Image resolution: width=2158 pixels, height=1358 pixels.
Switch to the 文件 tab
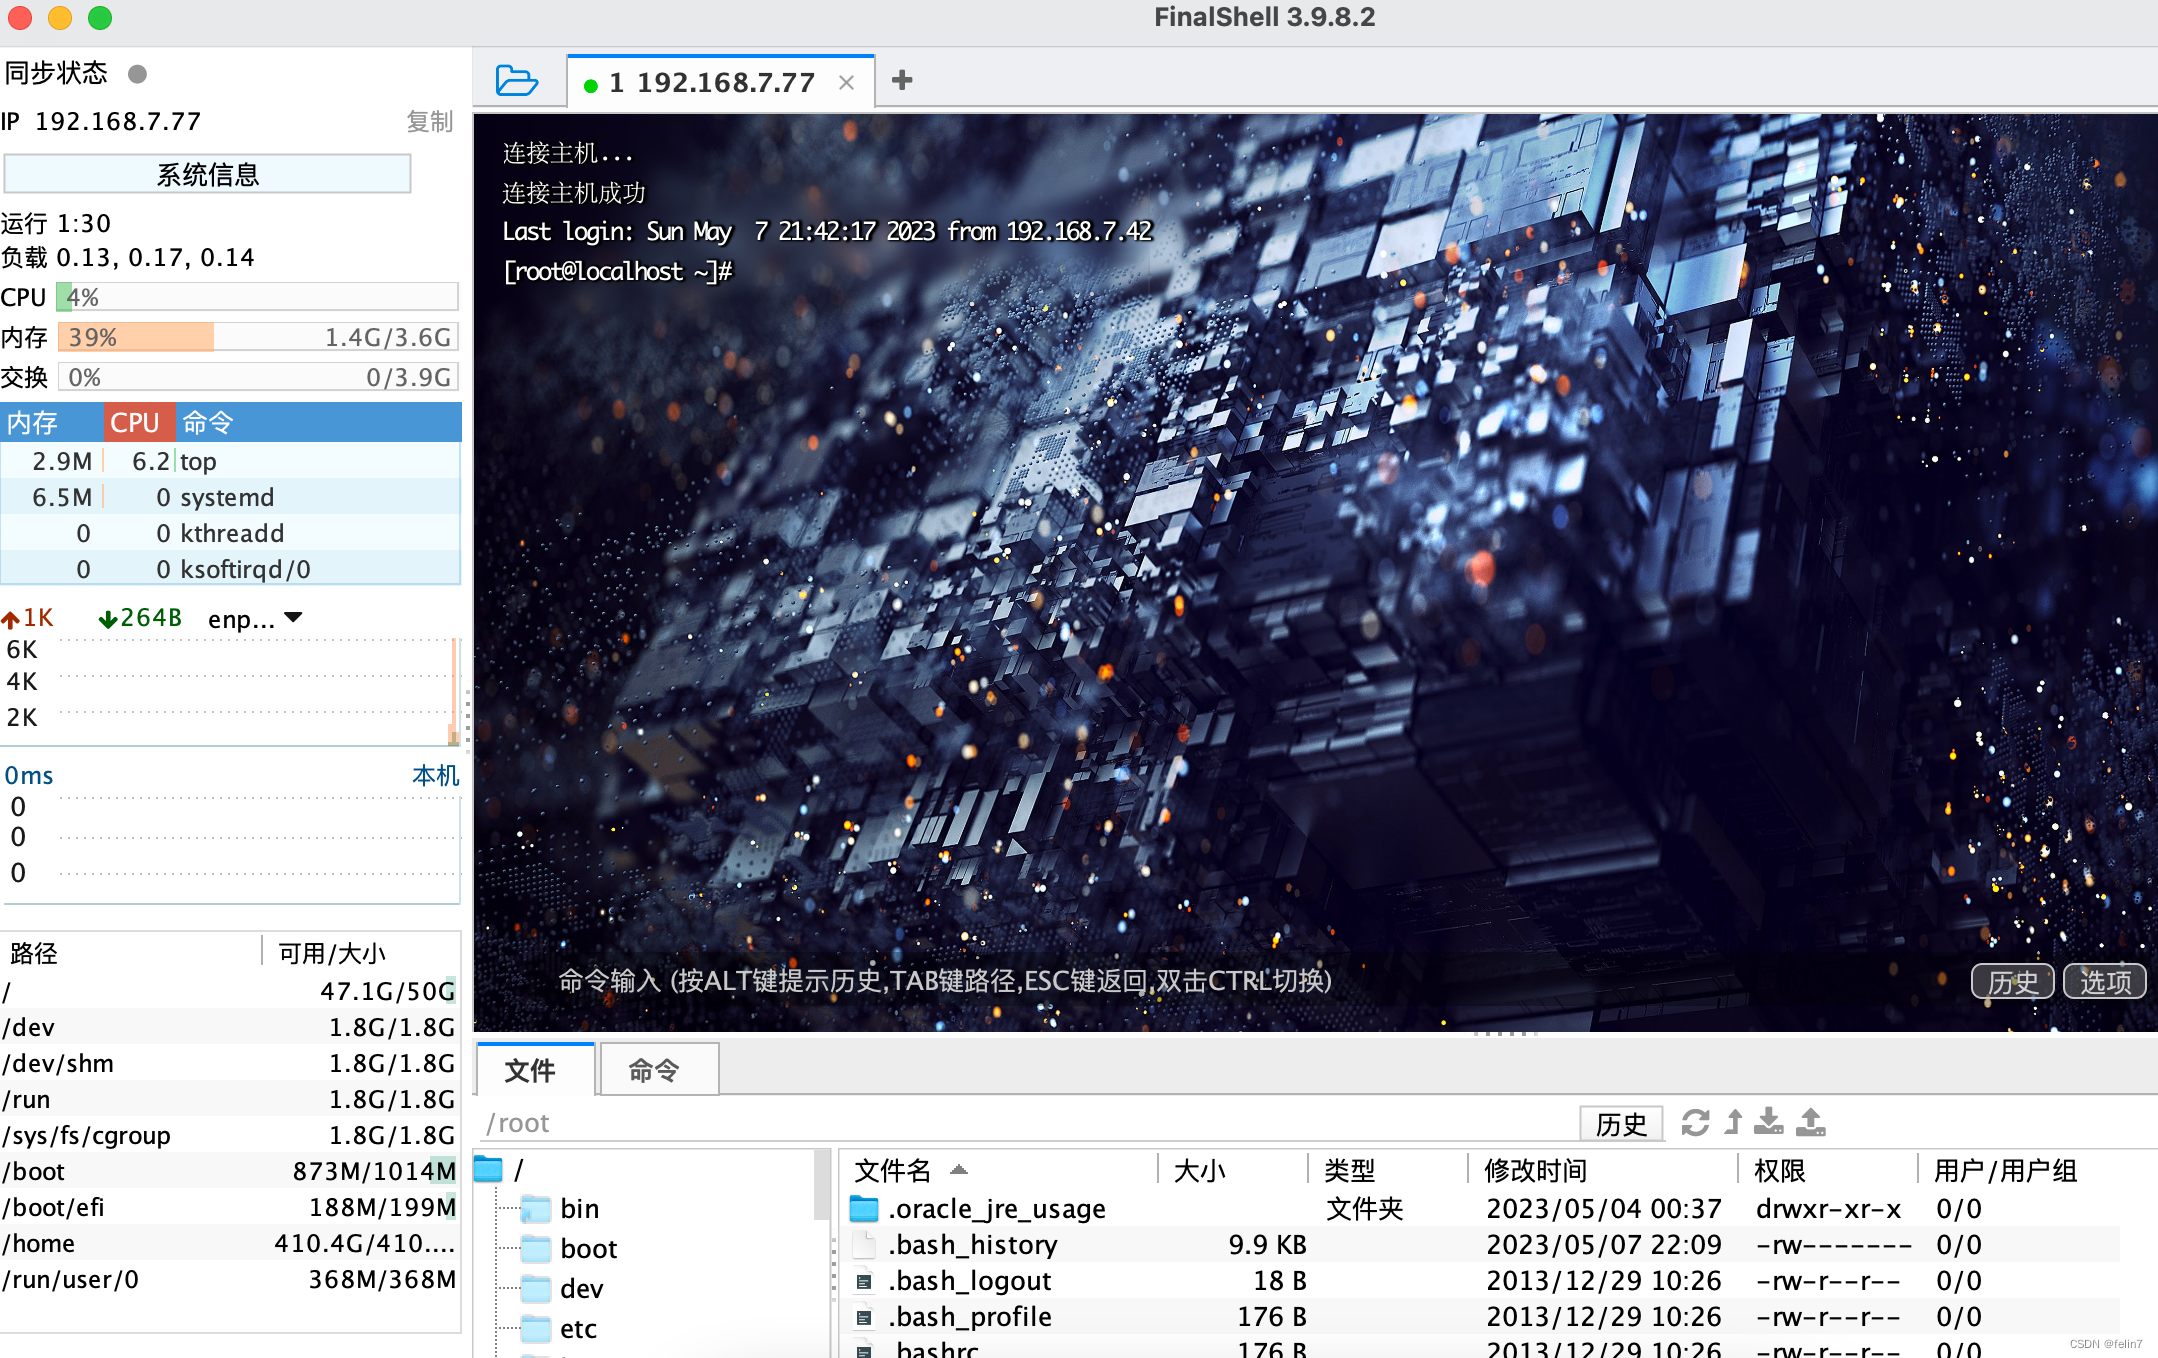coord(536,1070)
